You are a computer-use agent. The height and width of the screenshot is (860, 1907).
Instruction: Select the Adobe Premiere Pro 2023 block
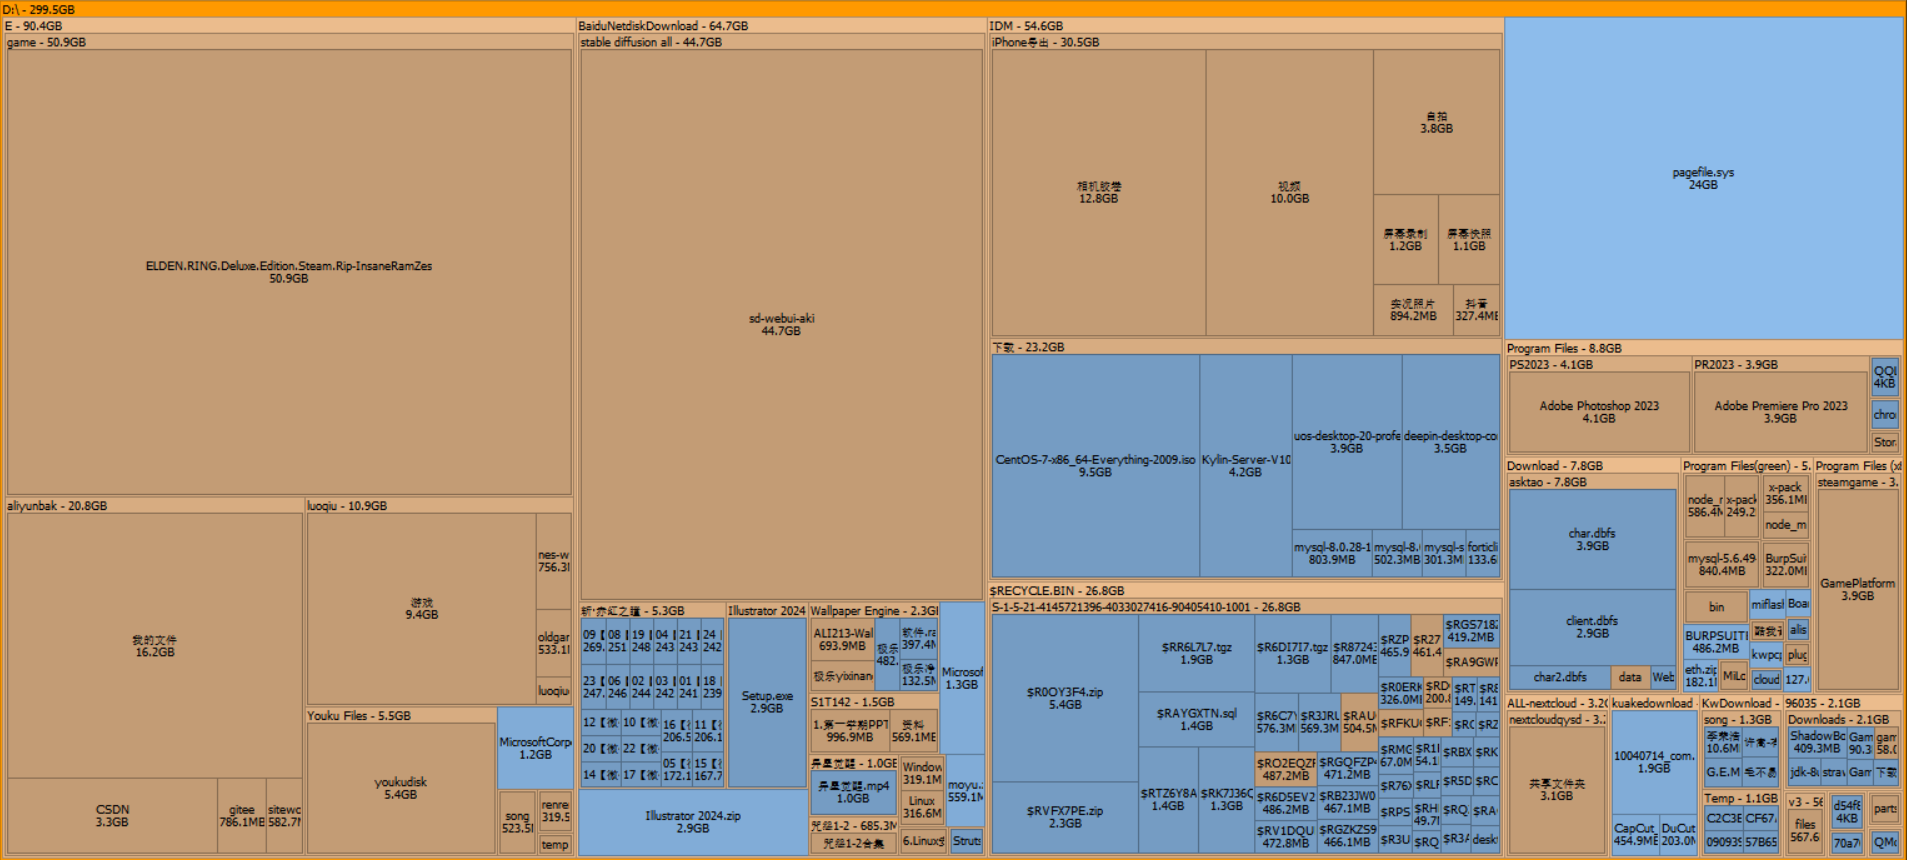(x=1780, y=412)
